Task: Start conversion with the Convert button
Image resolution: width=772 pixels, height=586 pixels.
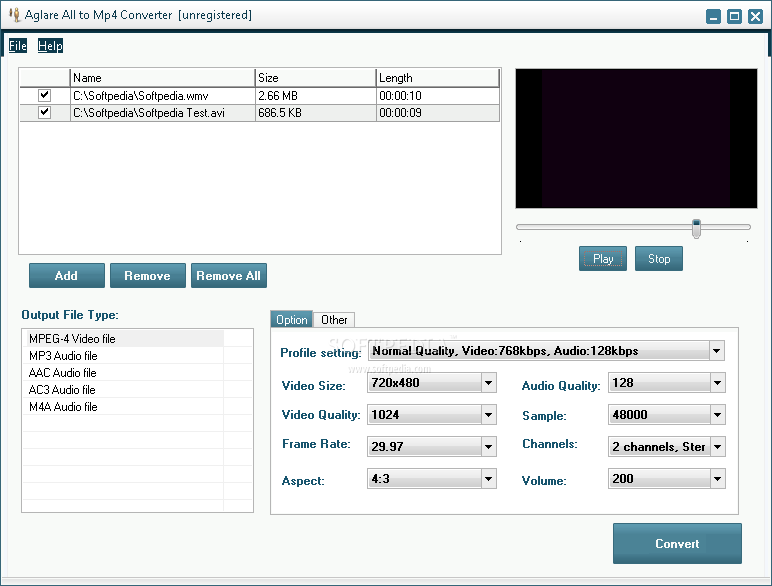Action: [677, 543]
